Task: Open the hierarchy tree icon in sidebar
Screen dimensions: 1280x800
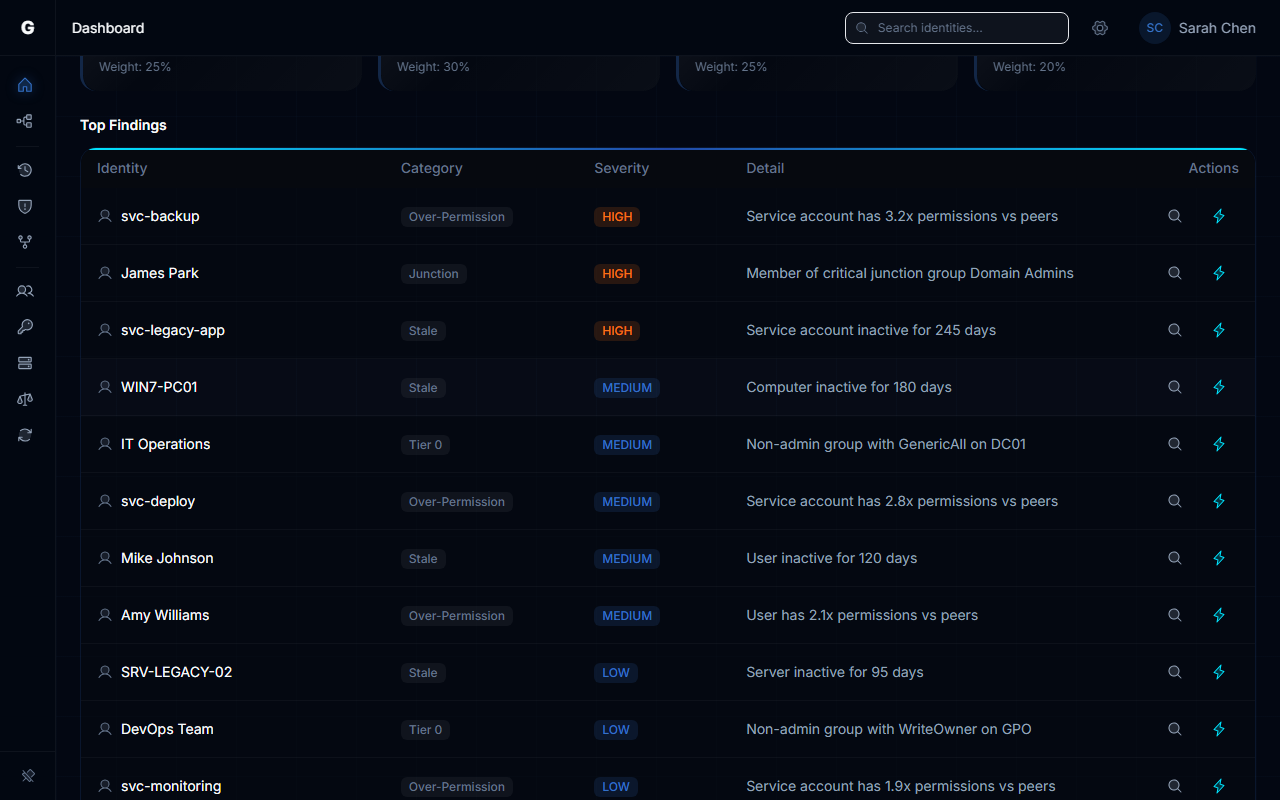Action: click(25, 121)
